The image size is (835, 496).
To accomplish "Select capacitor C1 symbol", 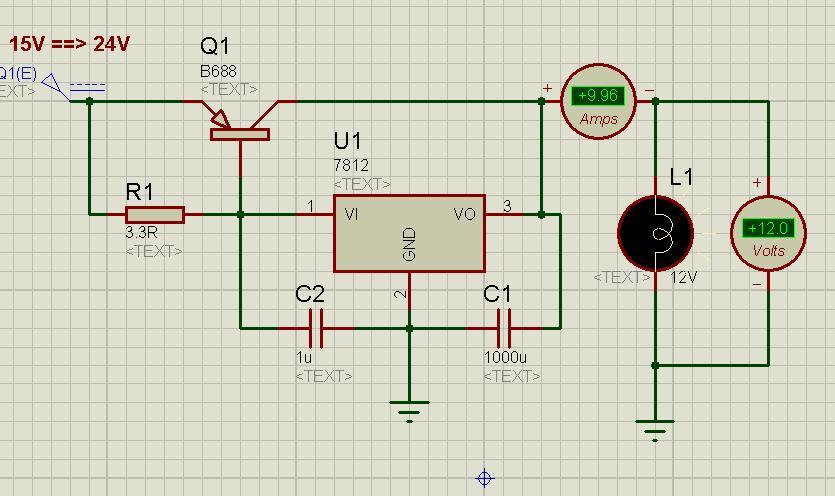I will (x=504, y=328).
